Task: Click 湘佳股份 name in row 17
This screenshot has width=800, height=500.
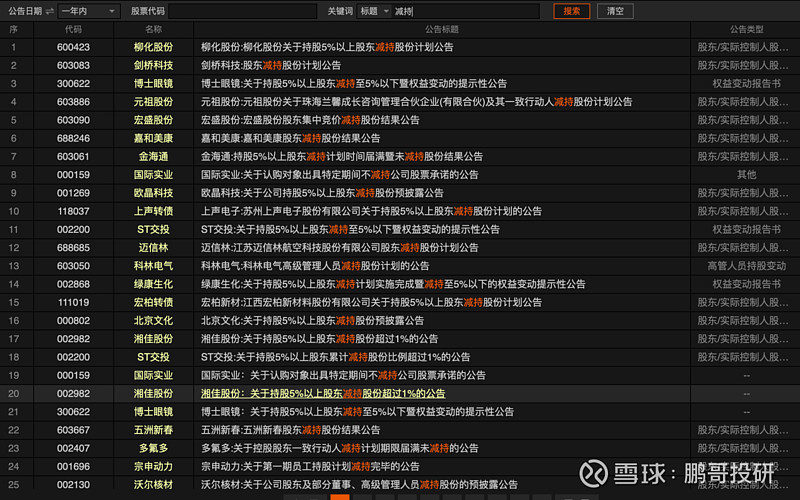Action: point(154,339)
